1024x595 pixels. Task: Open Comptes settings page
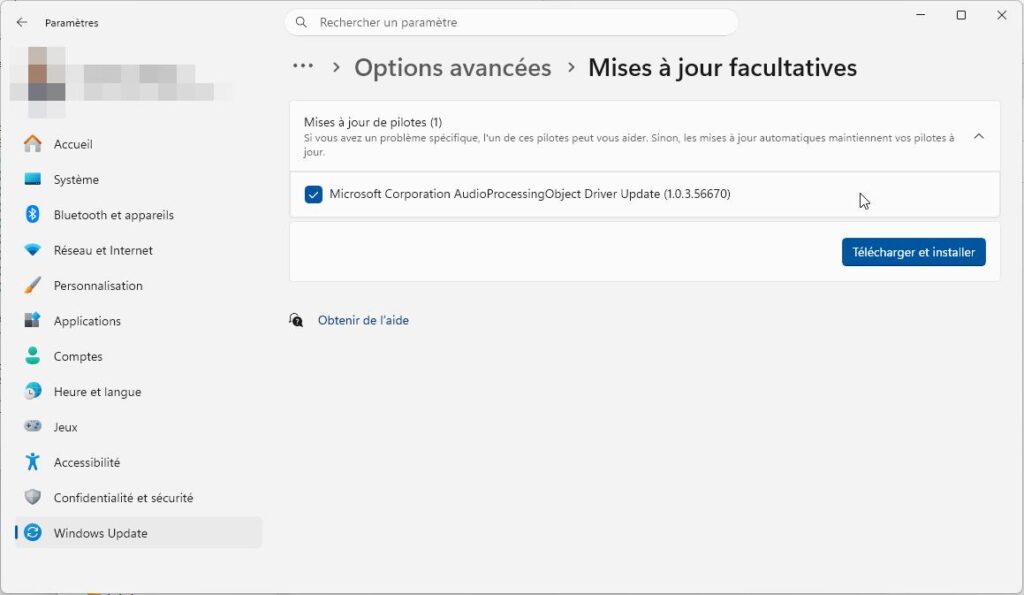click(138, 356)
